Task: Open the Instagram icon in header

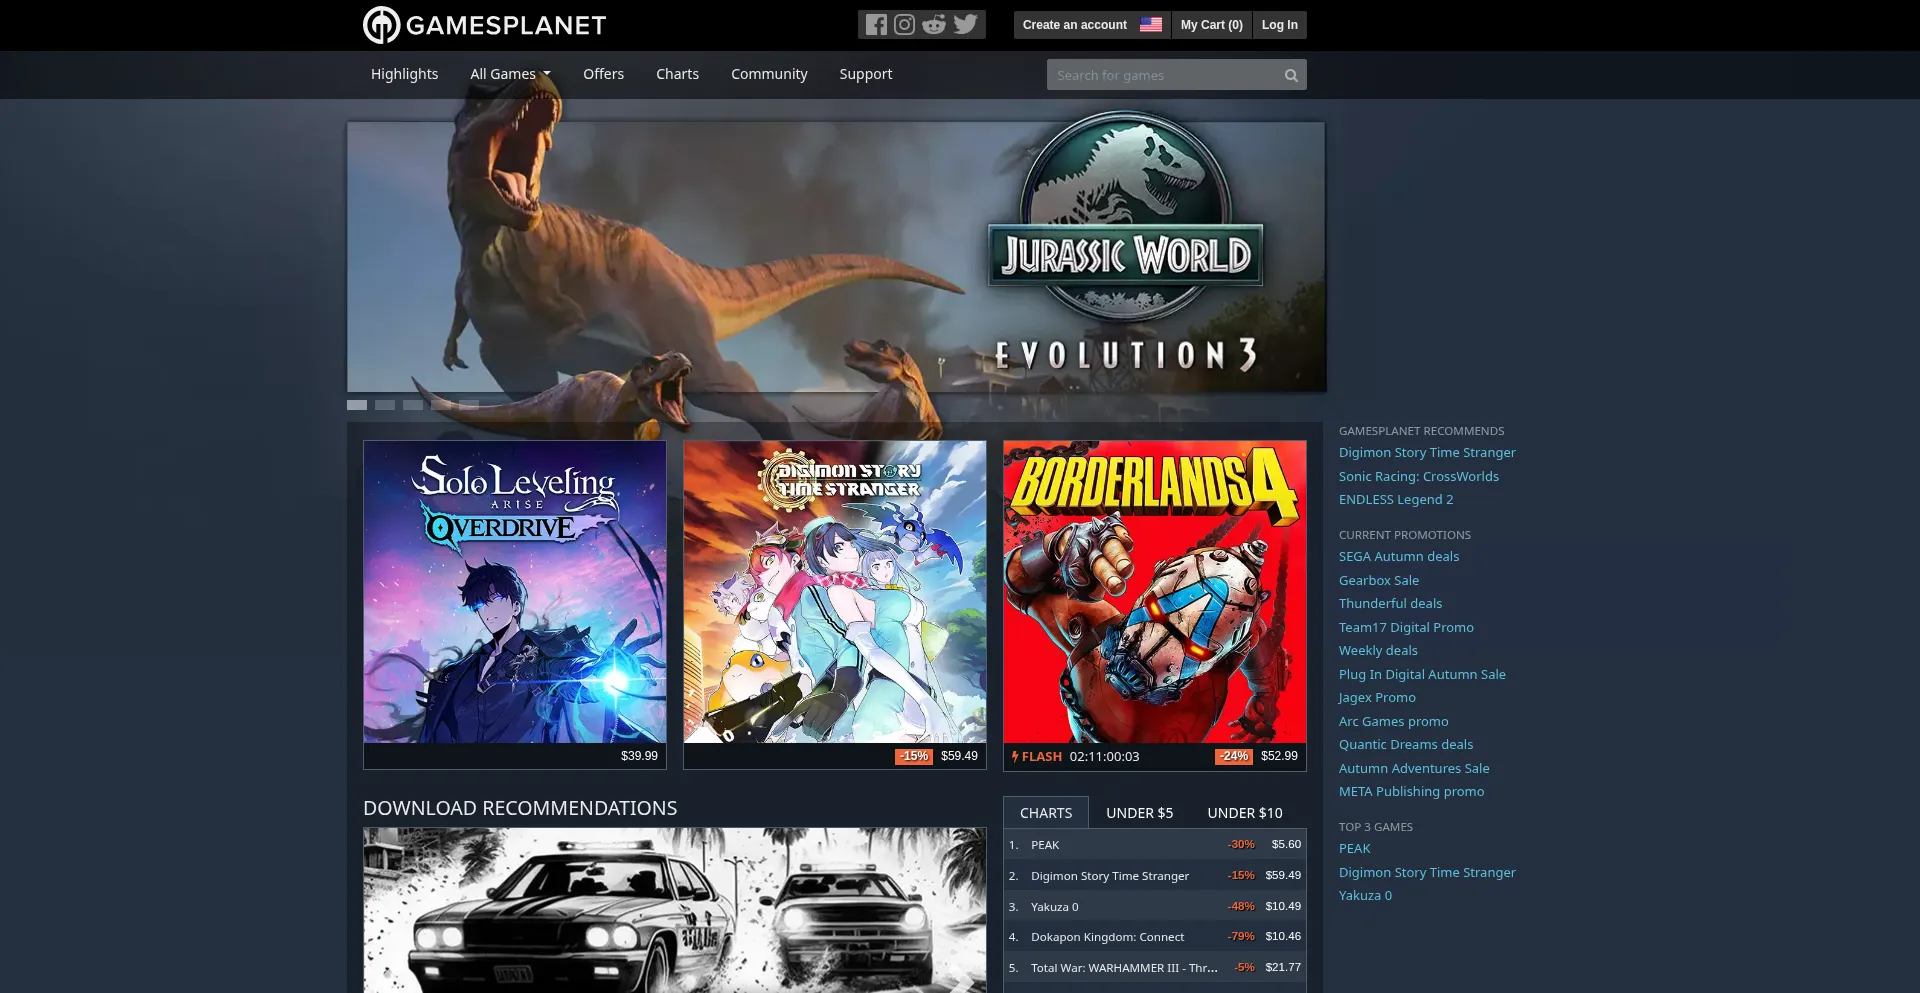Action: tap(904, 25)
